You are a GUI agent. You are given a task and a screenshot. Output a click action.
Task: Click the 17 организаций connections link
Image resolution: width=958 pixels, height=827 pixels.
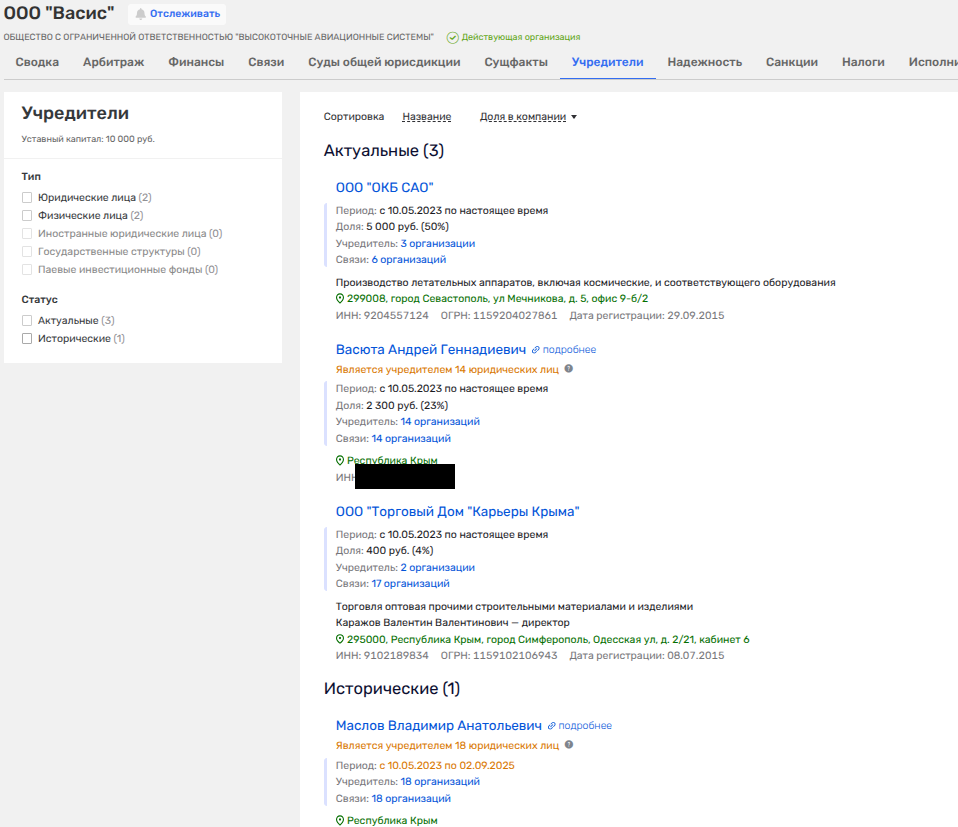[410, 584]
